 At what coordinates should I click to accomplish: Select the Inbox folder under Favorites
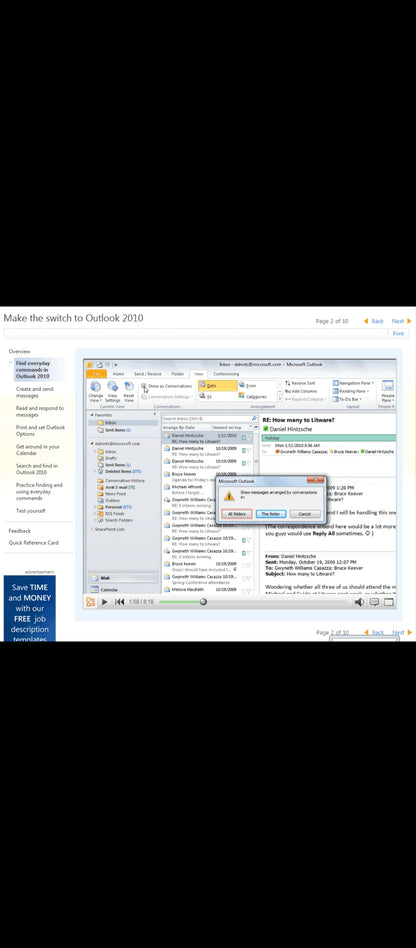(110, 423)
